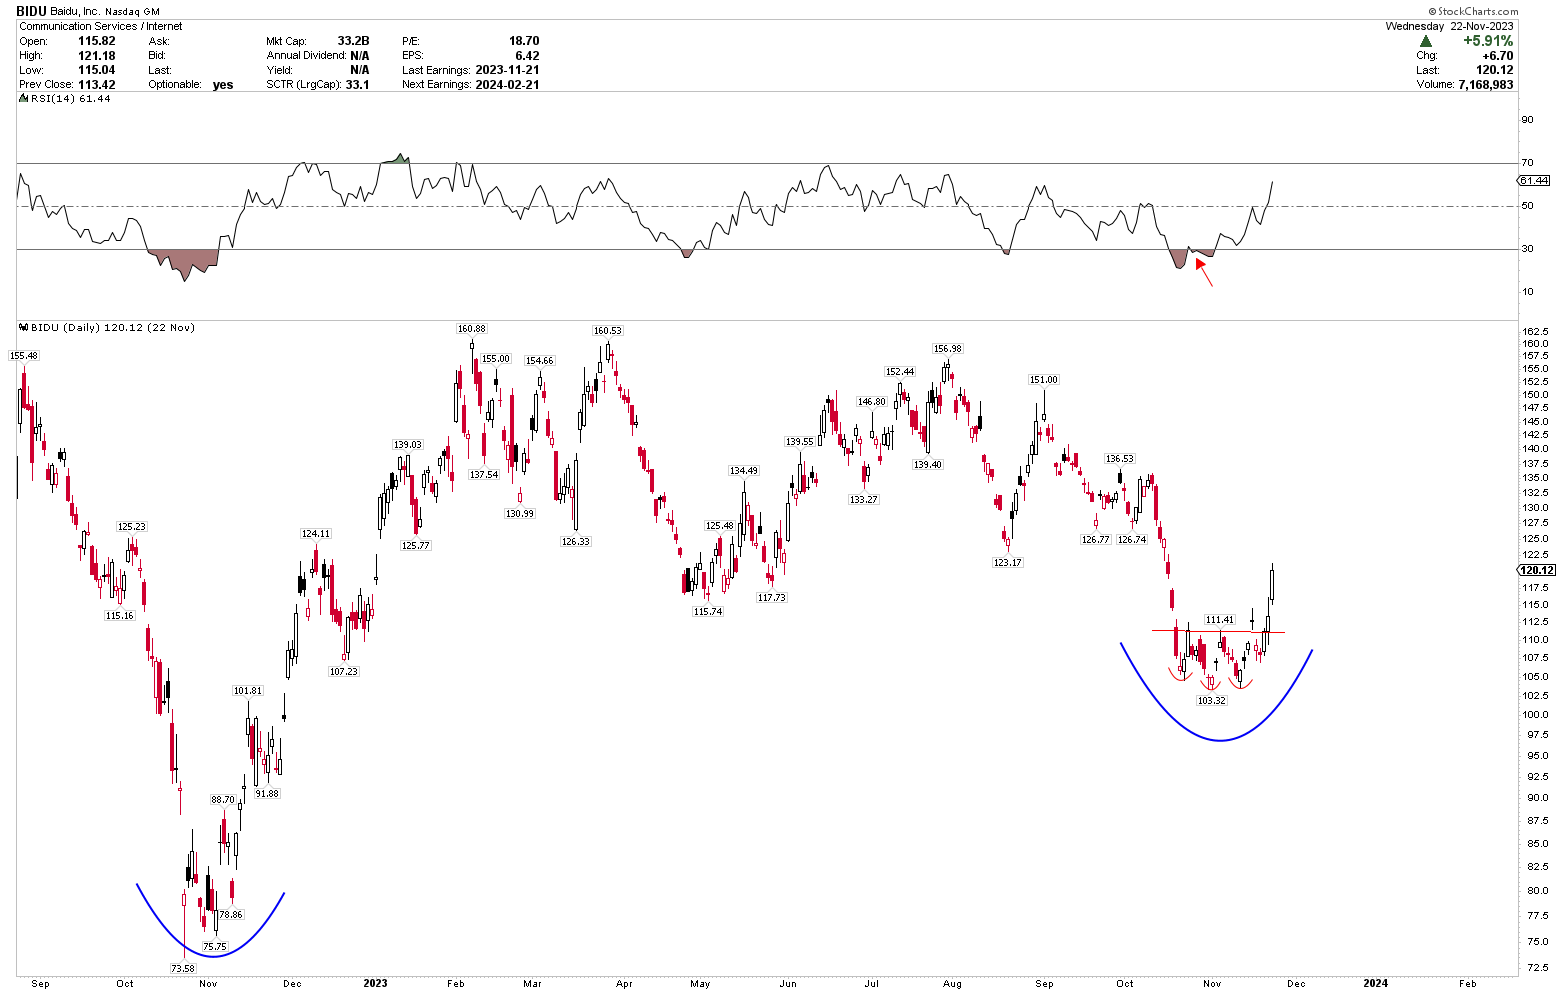Click the Next Earnings date 2024-02-21

point(507,84)
